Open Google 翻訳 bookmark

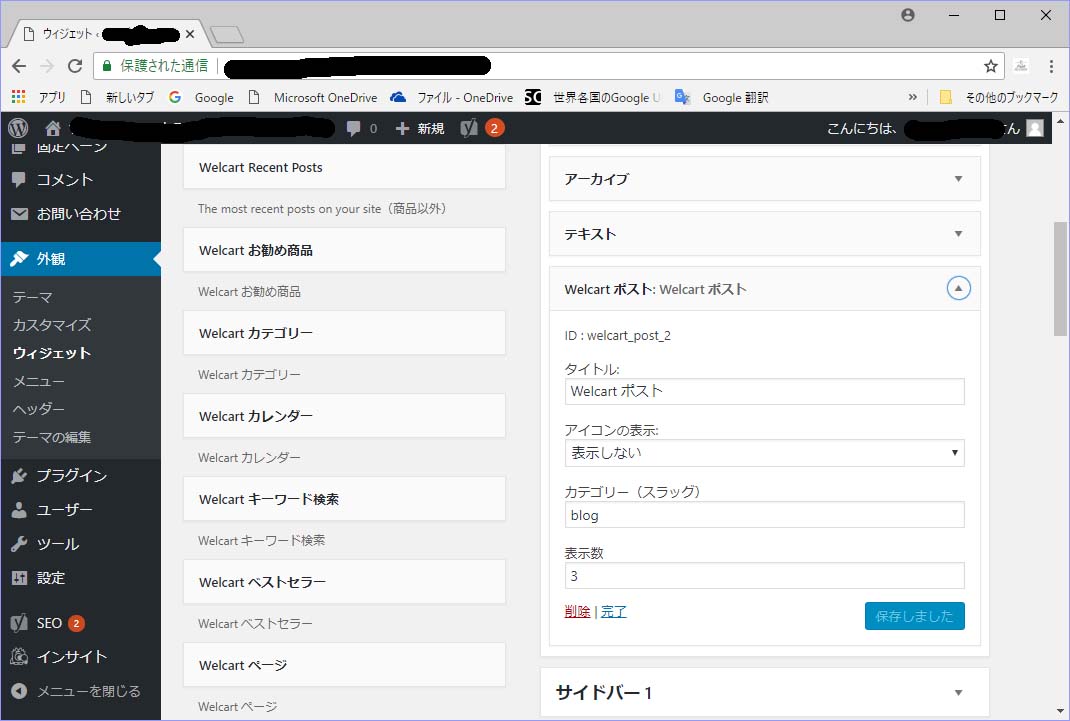click(721, 98)
